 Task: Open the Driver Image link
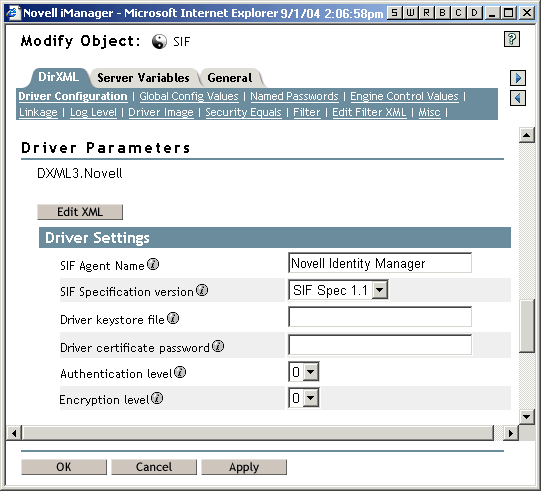click(161, 112)
